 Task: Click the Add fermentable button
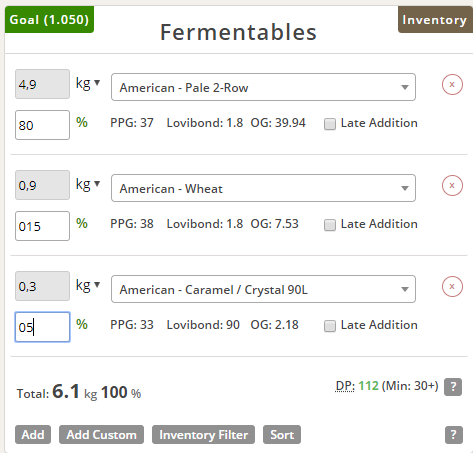tap(33, 435)
